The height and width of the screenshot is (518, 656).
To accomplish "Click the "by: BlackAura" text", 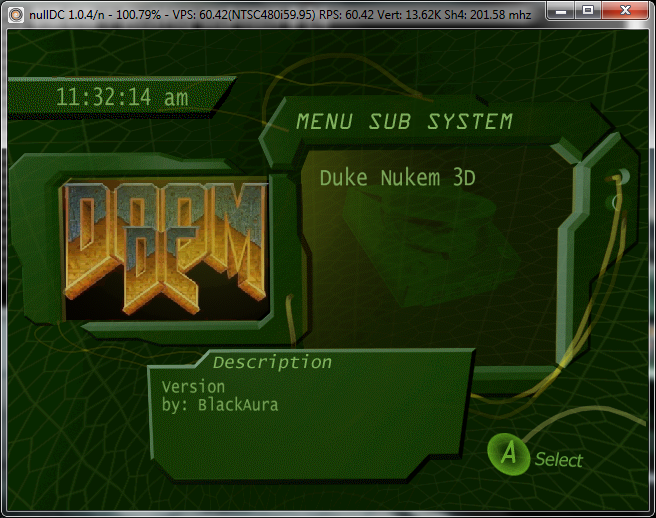I will pyautogui.click(x=220, y=405).
